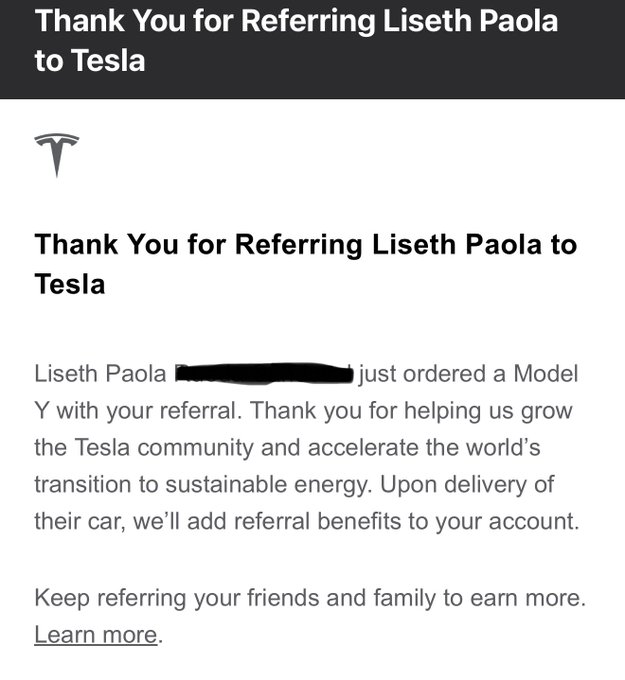This screenshot has height=680, width=625.
Task: Select "Keep referring your friends" text
Action: click(x=177, y=598)
